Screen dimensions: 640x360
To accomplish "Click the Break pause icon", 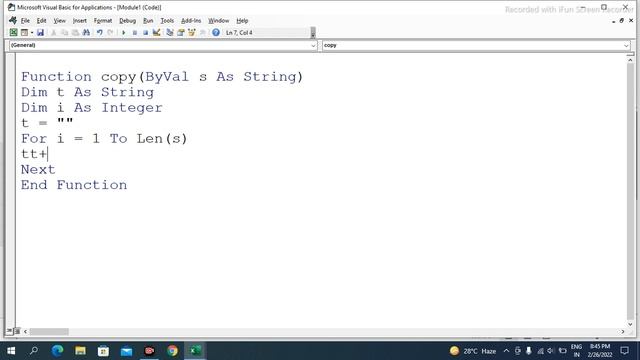I will click(x=135, y=32).
